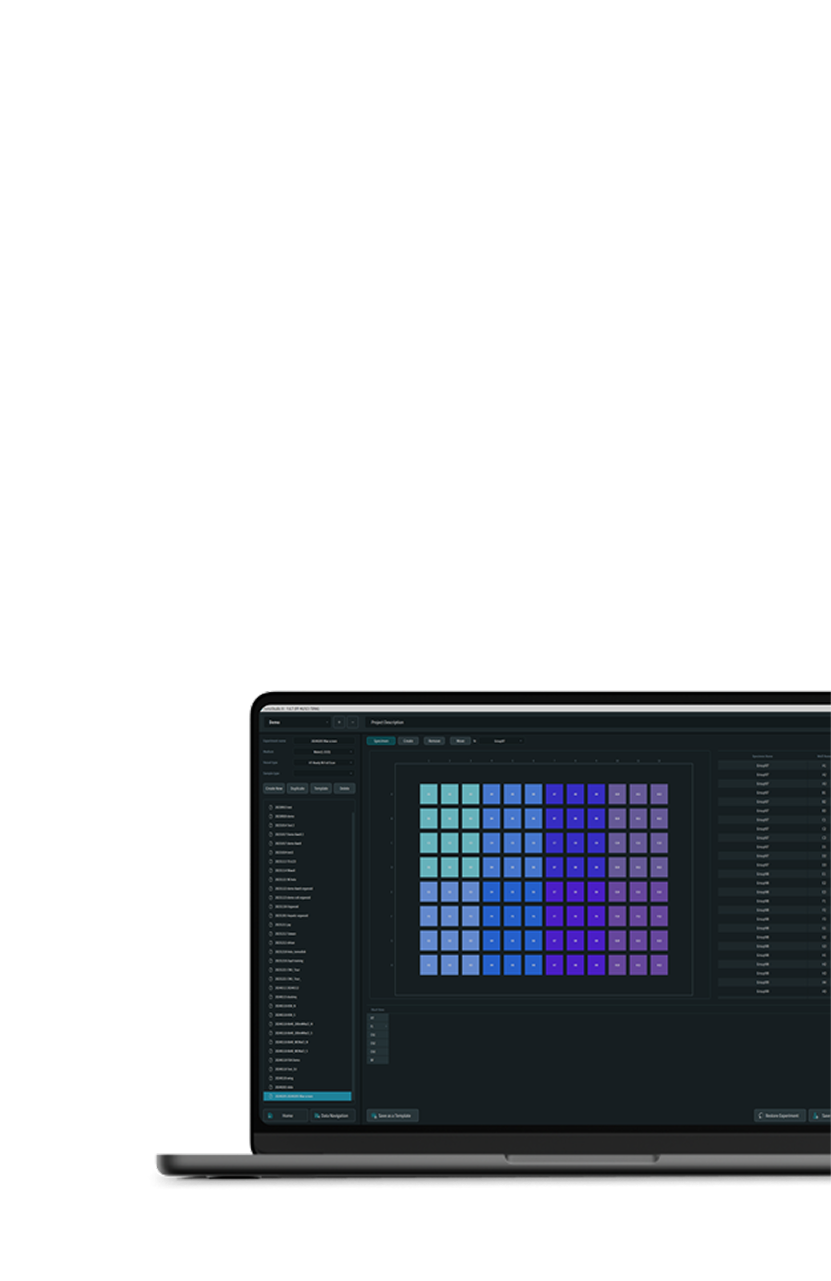Go to Home
The height and width of the screenshot is (1281, 831).
pyautogui.click(x=286, y=1115)
